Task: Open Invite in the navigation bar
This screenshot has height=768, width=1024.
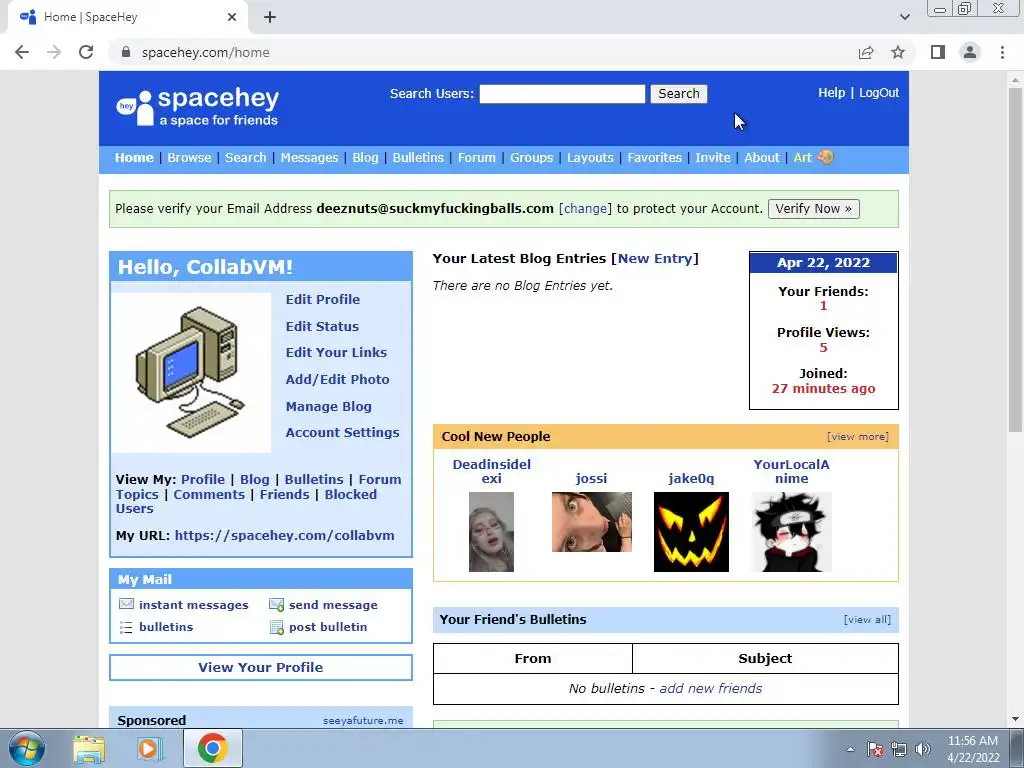Action: tap(712, 157)
